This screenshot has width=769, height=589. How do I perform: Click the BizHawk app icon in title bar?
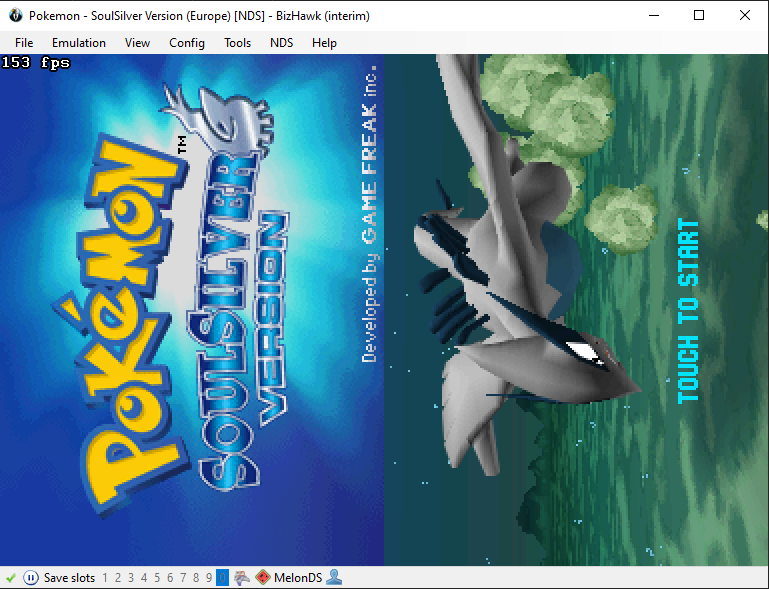(16, 15)
